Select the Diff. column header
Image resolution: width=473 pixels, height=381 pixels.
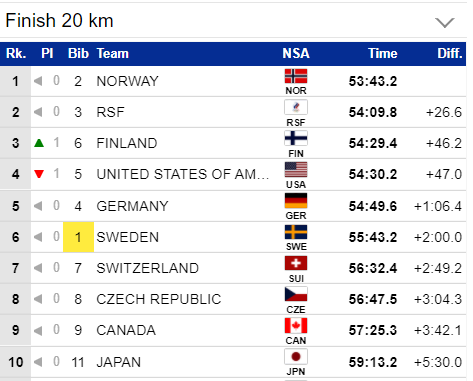pyautogui.click(x=450, y=53)
